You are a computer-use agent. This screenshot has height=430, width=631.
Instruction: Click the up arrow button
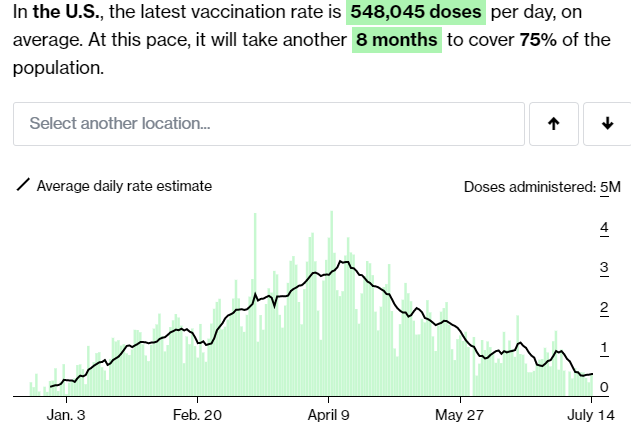(553, 124)
